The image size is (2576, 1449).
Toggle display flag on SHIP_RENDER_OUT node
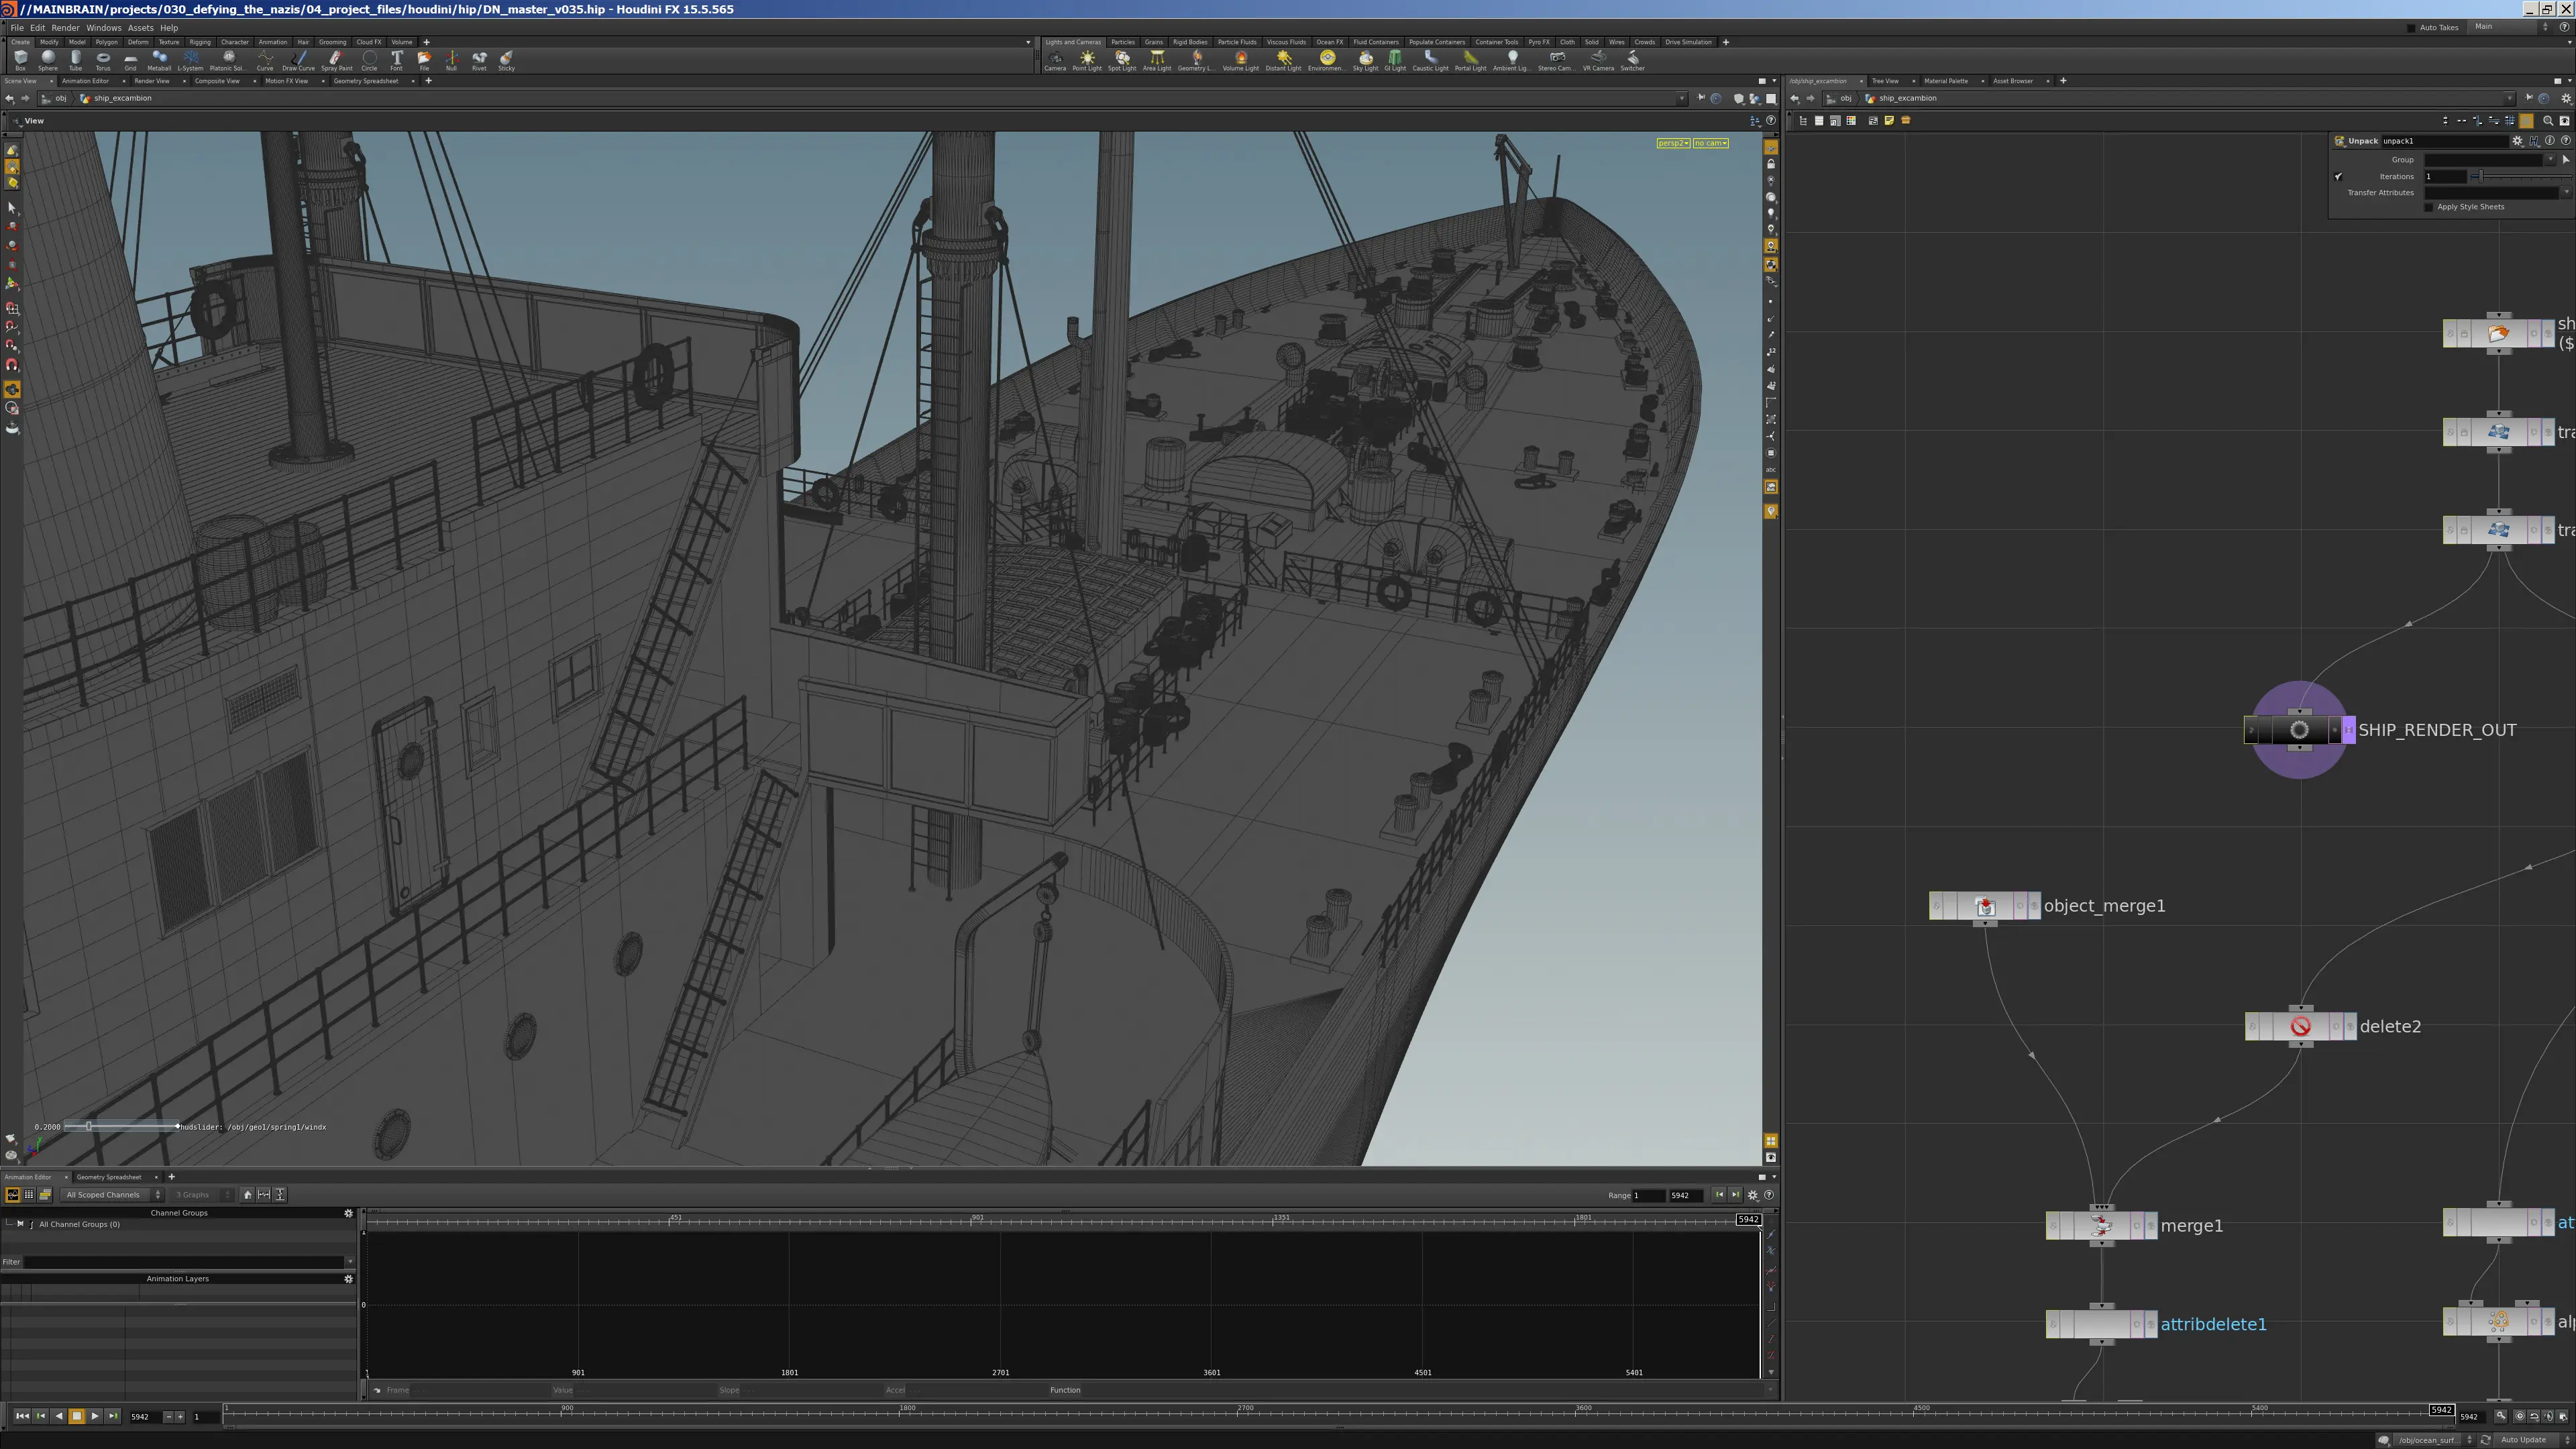(x=2349, y=730)
